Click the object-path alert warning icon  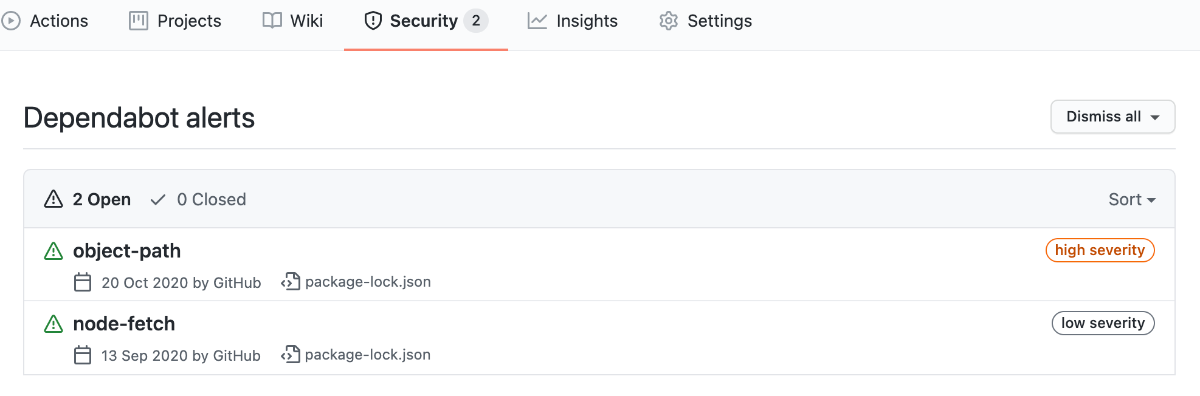click(x=53, y=251)
